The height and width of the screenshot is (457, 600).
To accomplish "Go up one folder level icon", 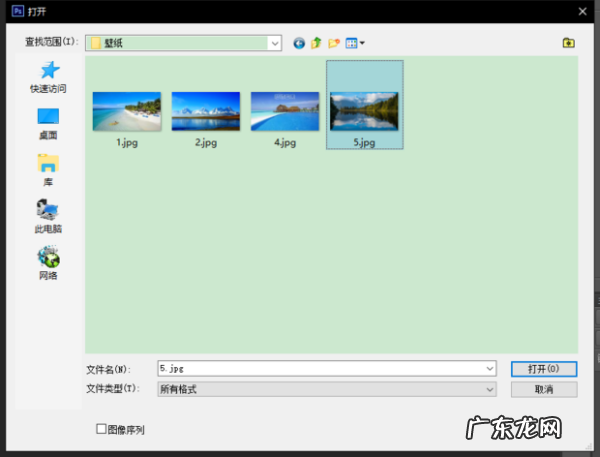I will click(x=316, y=43).
